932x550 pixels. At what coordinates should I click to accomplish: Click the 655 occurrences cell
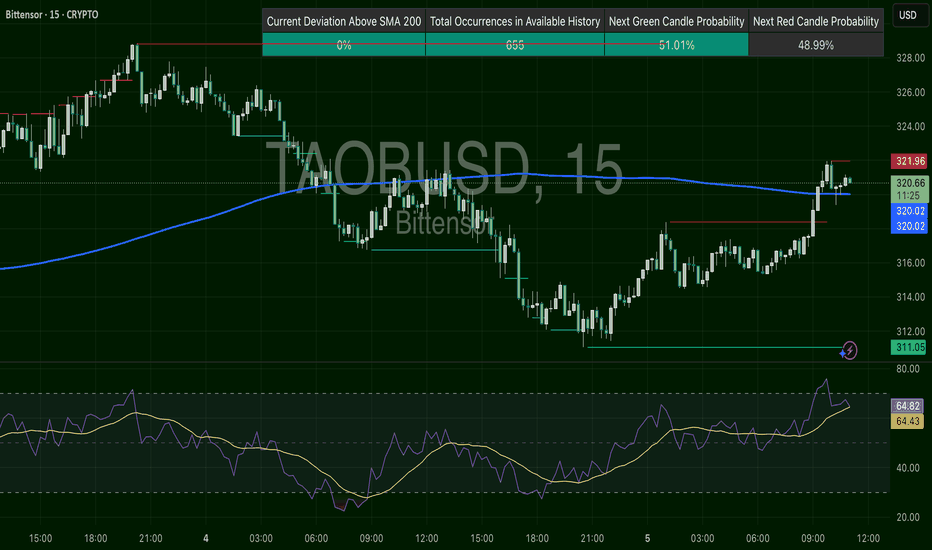[x=515, y=45]
